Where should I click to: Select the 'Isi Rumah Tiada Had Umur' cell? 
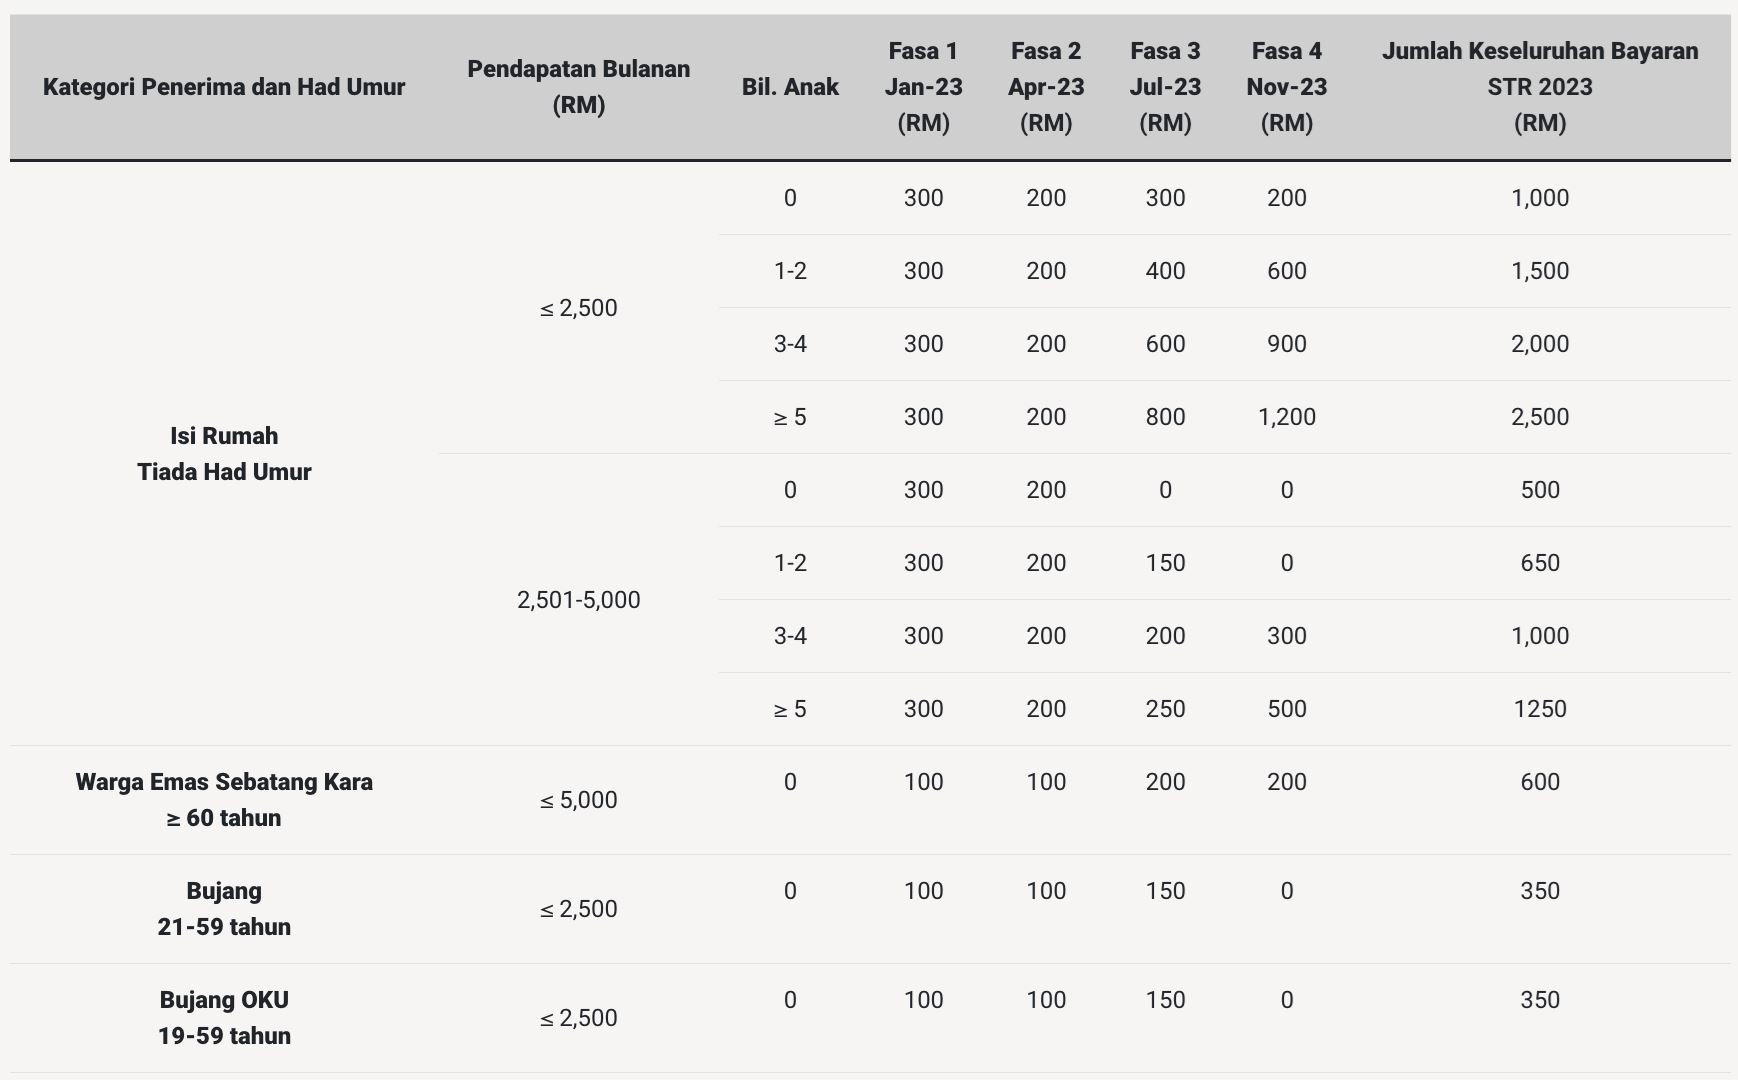[x=224, y=454]
